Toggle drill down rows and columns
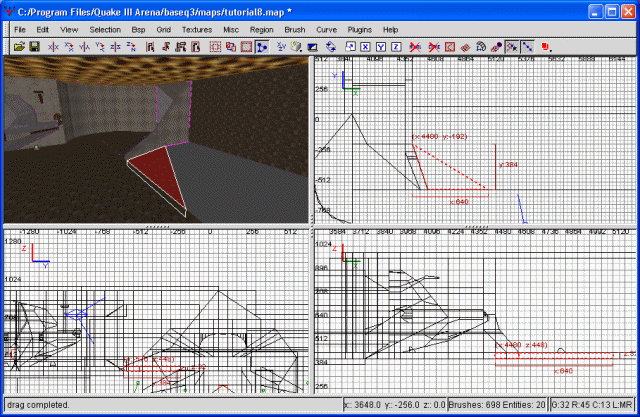The image size is (640, 417). 527,47
